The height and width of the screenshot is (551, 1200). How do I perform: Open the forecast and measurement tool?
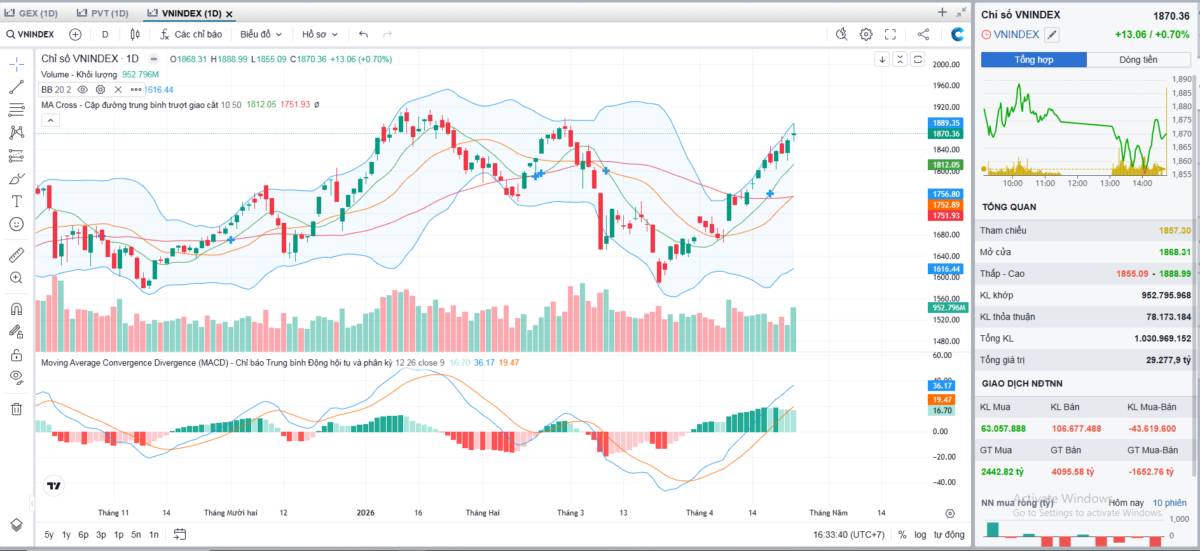[x=16, y=155]
